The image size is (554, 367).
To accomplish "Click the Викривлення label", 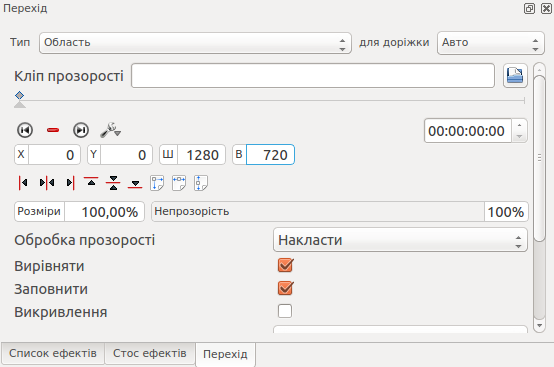I will click(60, 312).
